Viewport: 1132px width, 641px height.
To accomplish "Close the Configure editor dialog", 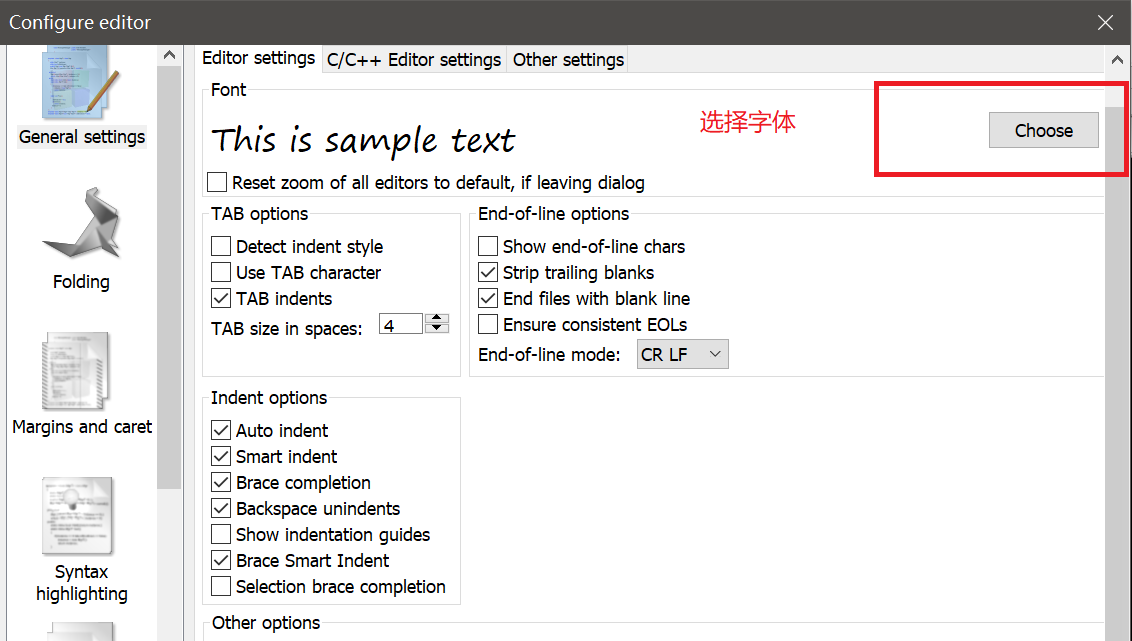I will pyautogui.click(x=1105, y=22).
